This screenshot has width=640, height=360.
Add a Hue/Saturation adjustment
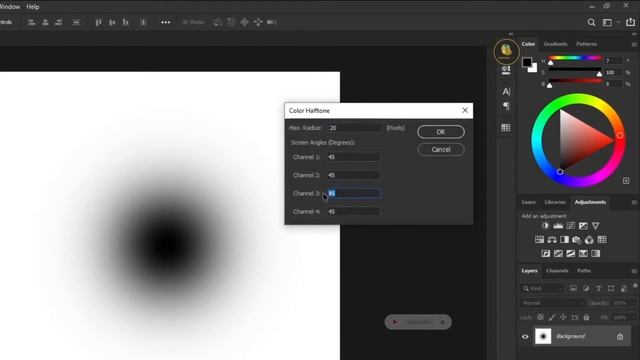pyautogui.click(x=539, y=240)
